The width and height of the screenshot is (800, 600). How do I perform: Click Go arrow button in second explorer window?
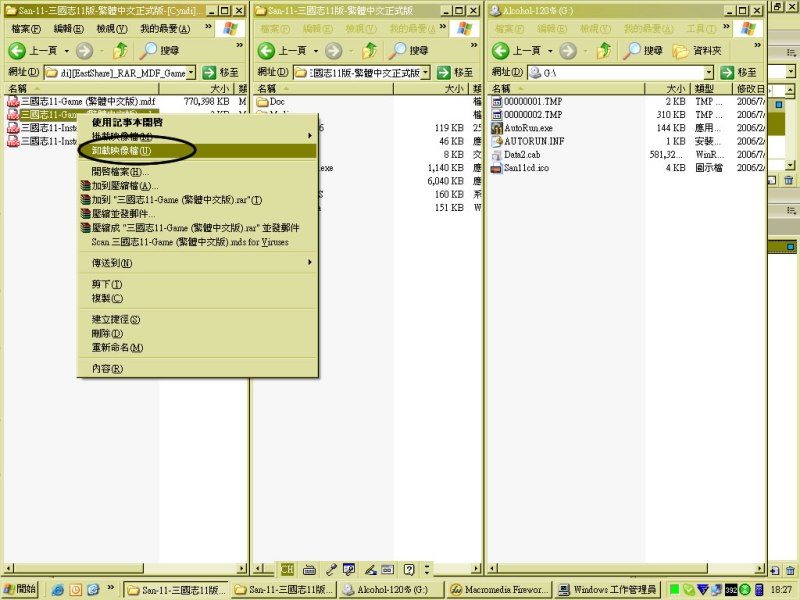pyautogui.click(x=444, y=72)
